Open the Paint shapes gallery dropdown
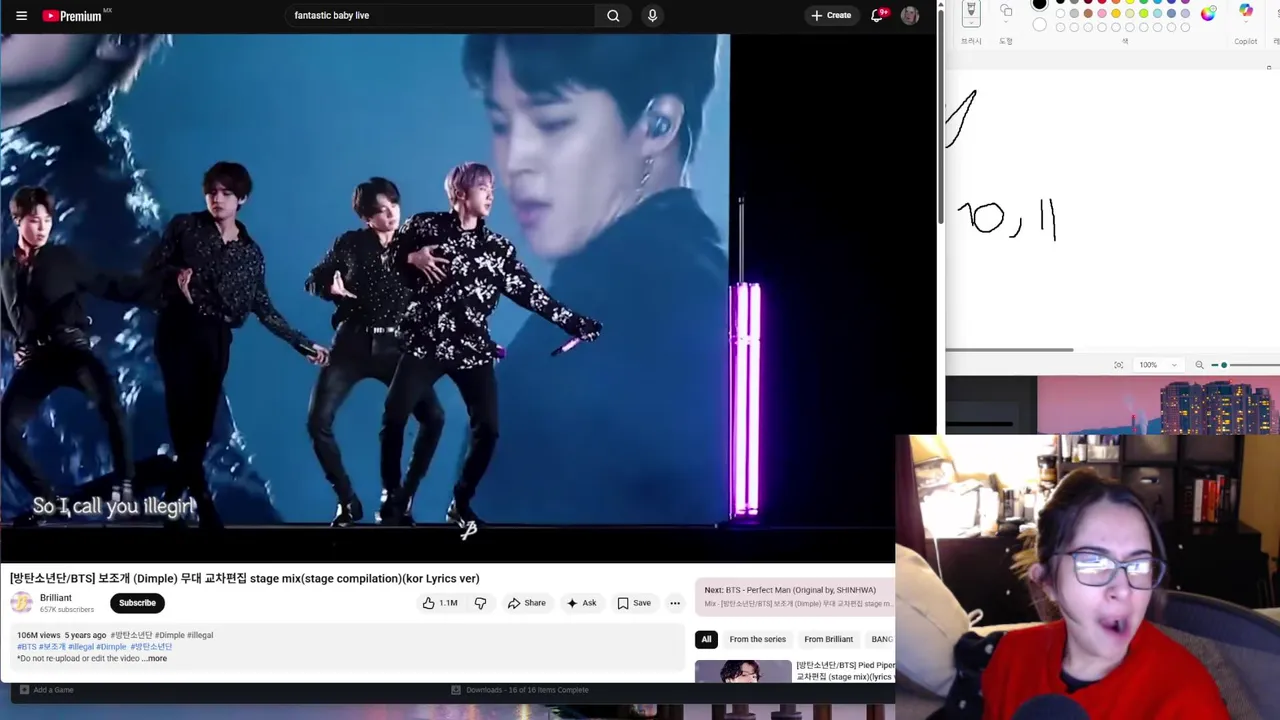The height and width of the screenshot is (720, 1280). (x=1006, y=21)
